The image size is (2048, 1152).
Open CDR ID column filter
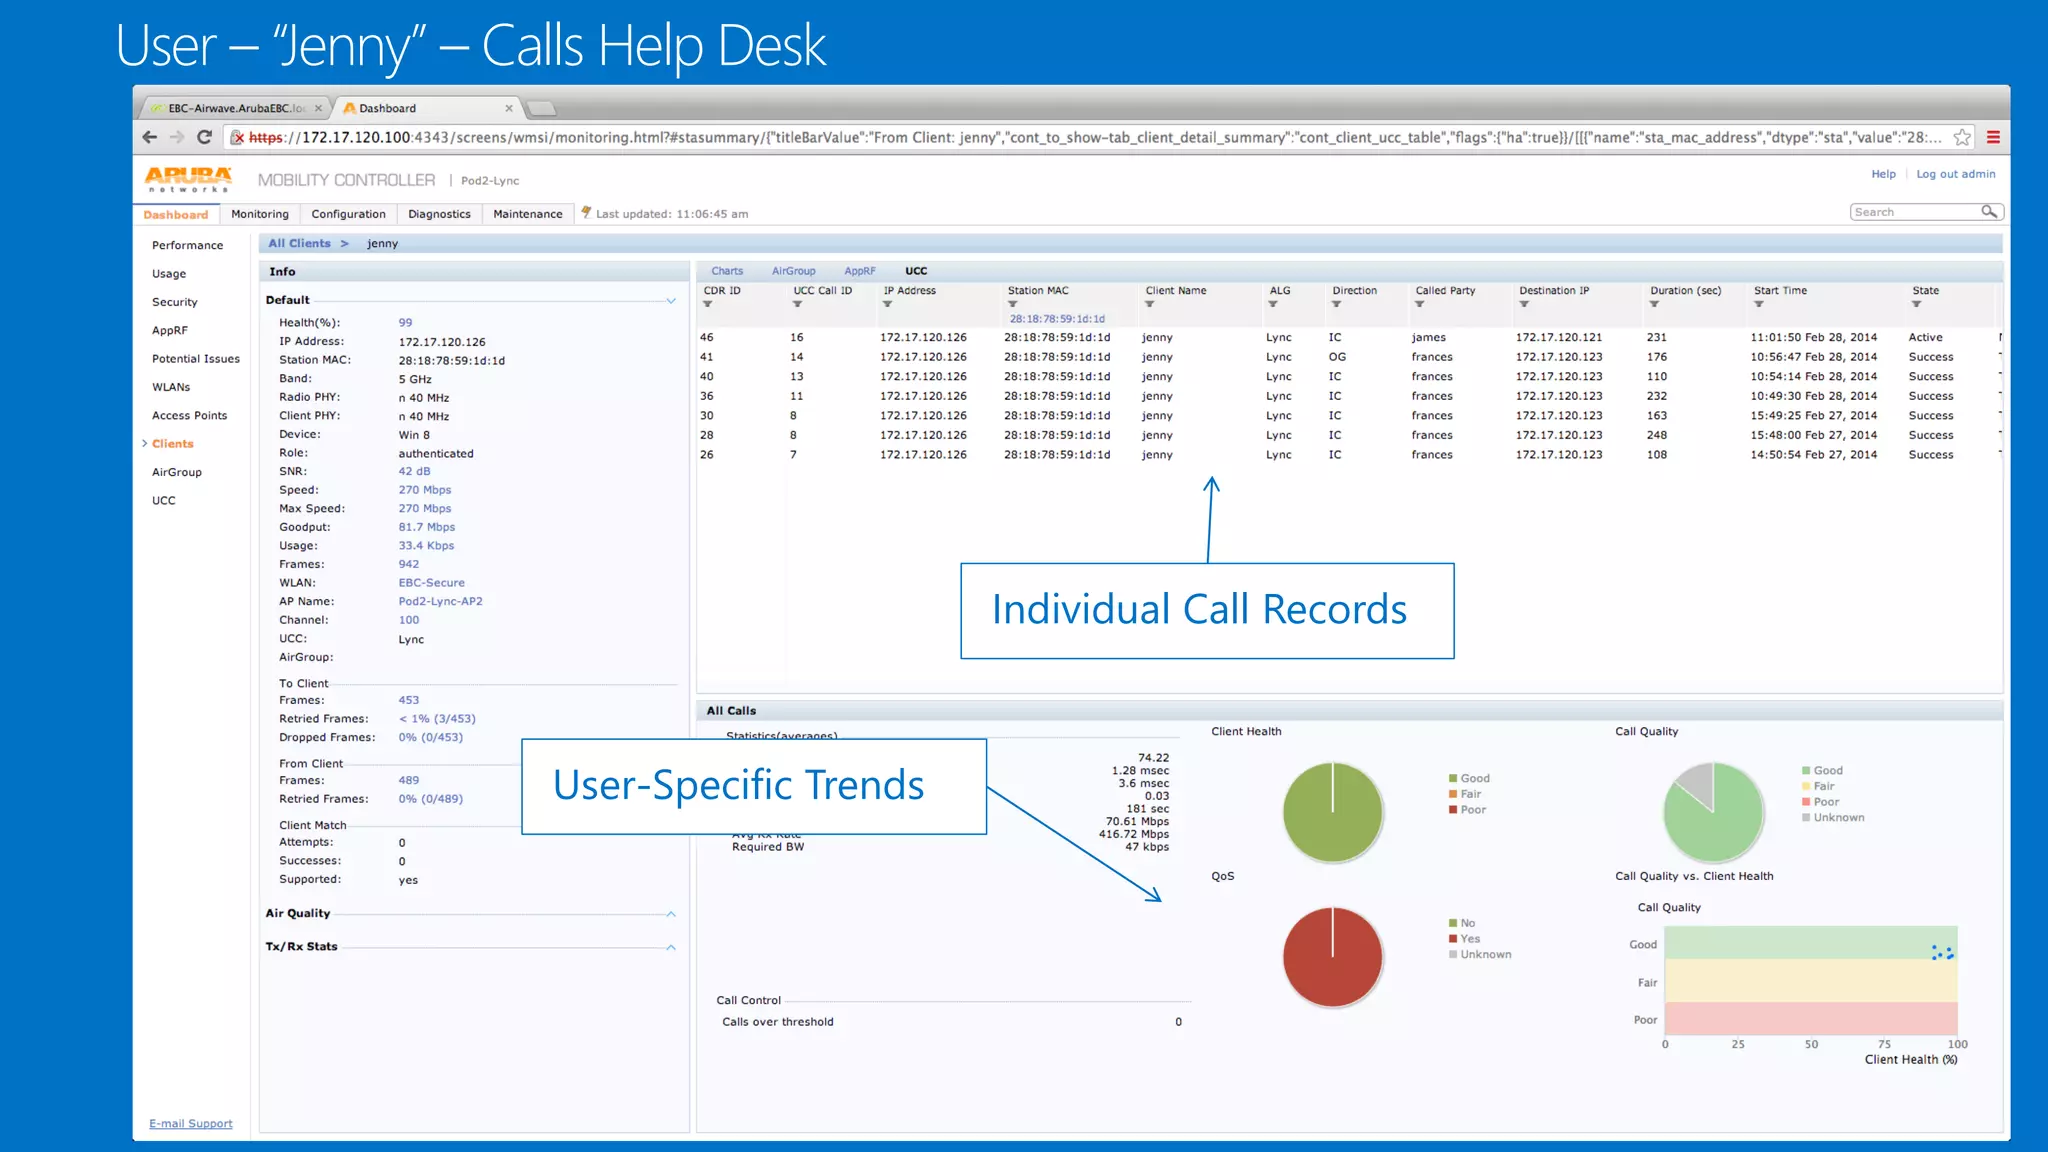pyautogui.click(x=708, y=304)
